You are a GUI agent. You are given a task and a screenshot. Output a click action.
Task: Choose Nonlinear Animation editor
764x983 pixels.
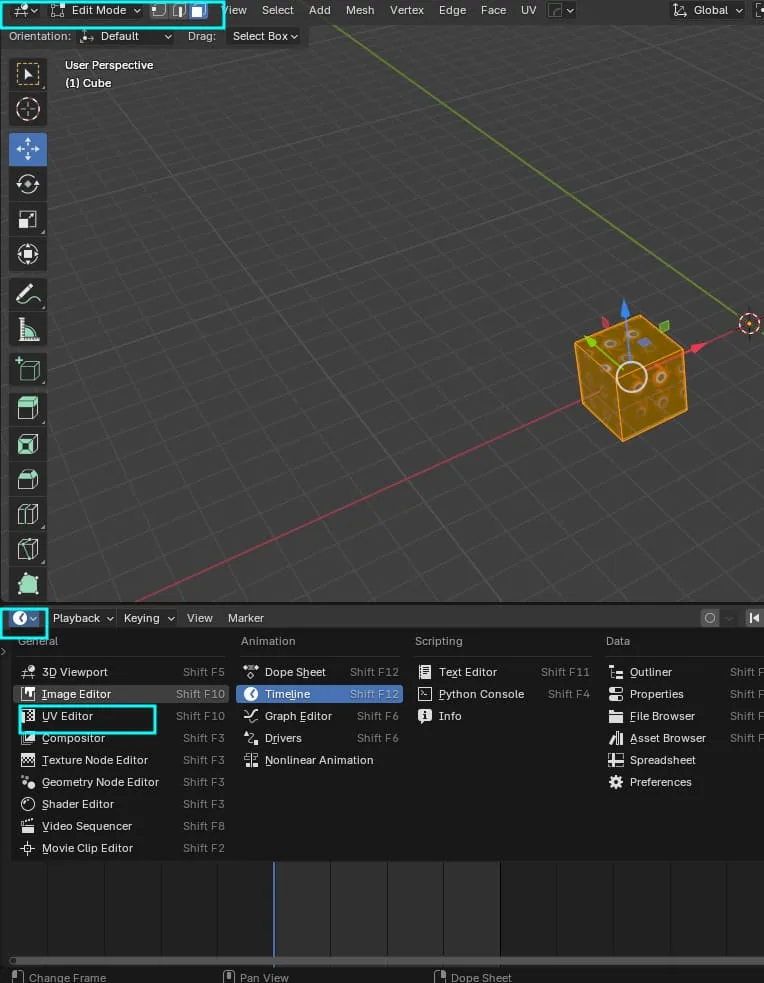[x=320, y=760]
